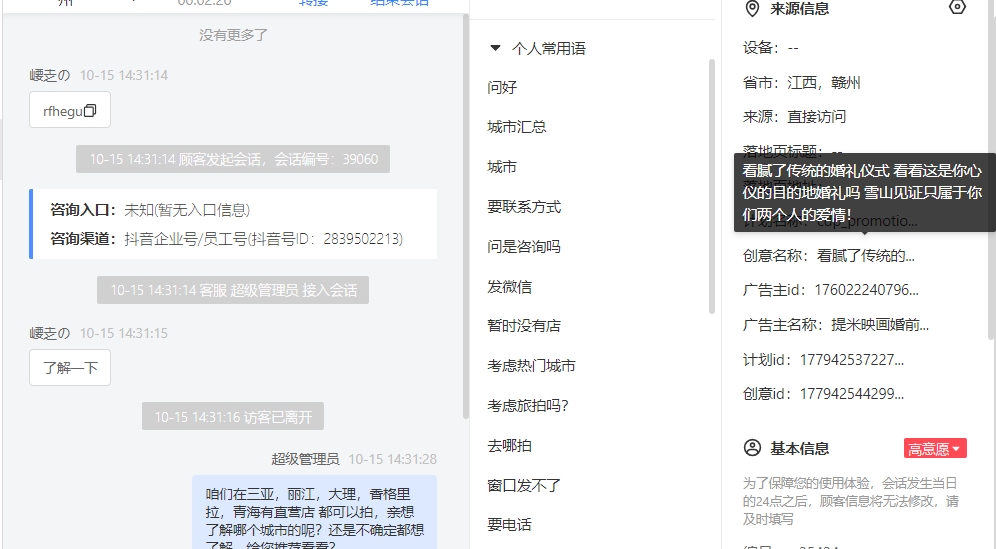This screenshot has height=549, width=996.
Task: Select the 考虑旅拍吗? quick phrase
Action: tap(528, 405)
